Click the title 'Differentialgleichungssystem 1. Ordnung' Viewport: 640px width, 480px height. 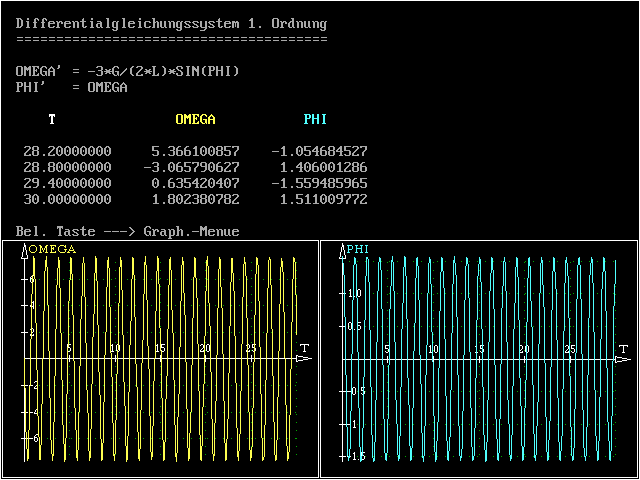171,23
